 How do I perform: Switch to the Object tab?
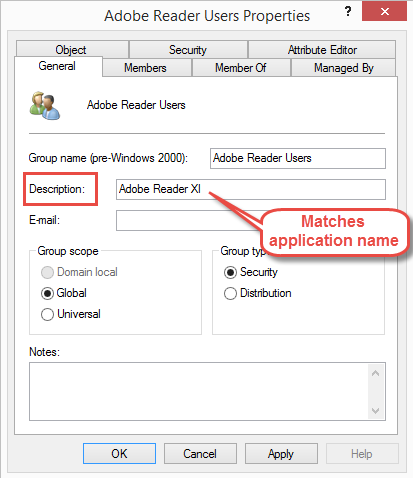72,50
